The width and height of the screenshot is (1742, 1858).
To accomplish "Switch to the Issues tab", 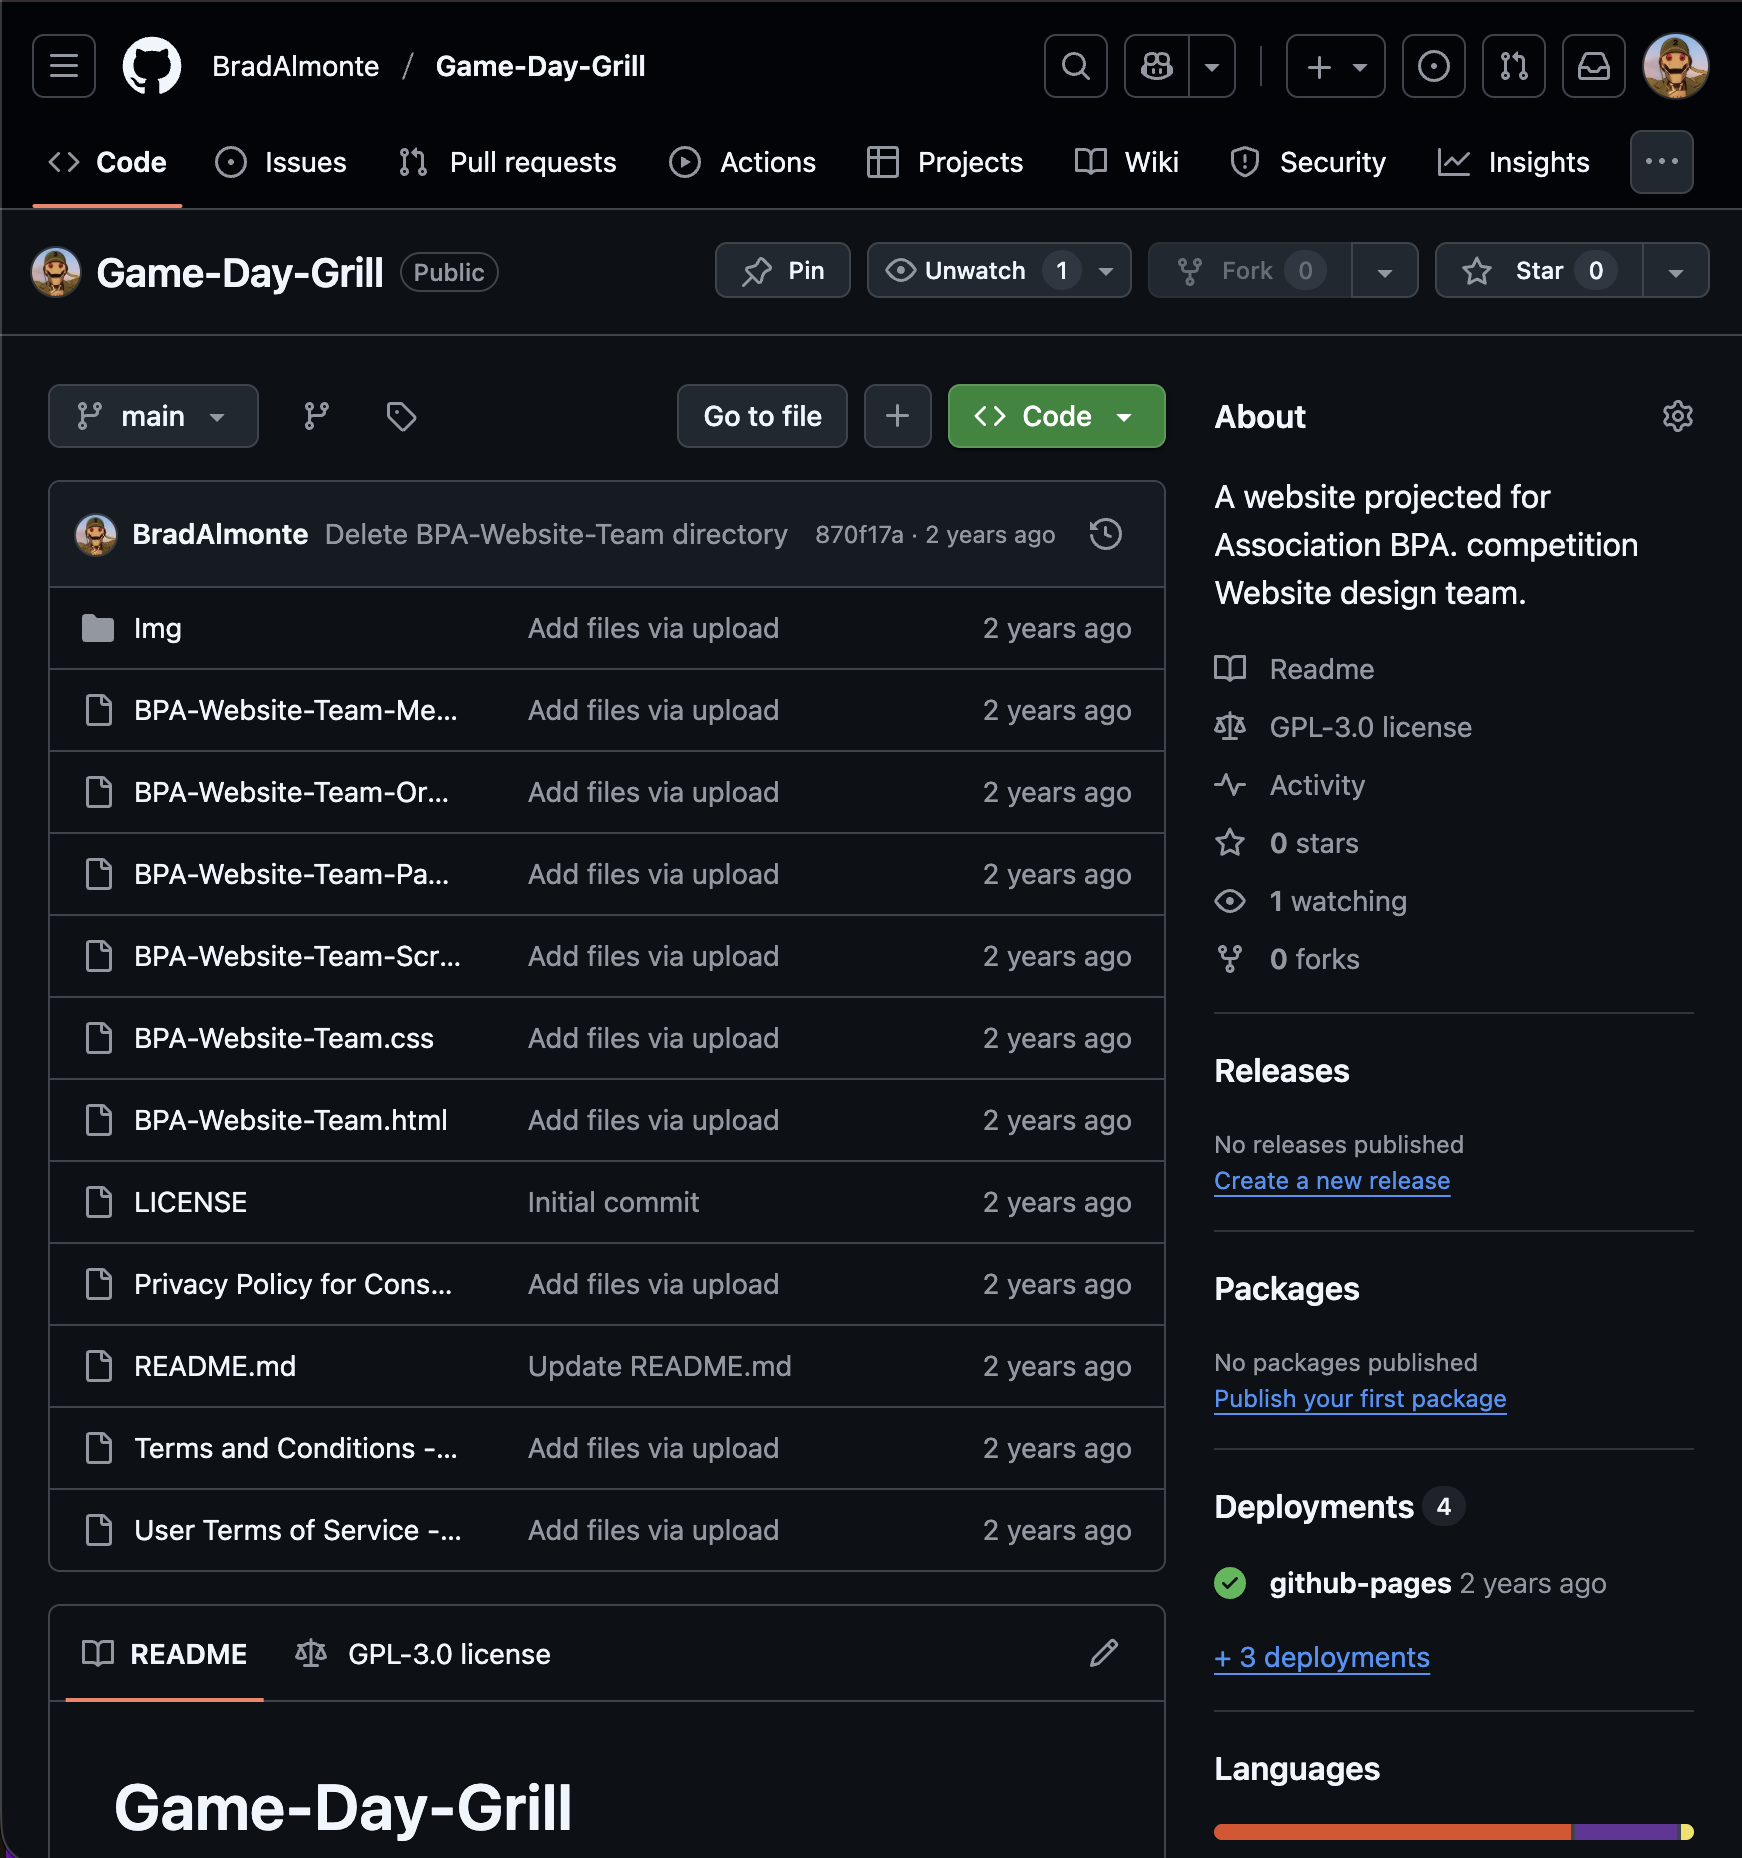I will 281,162.
